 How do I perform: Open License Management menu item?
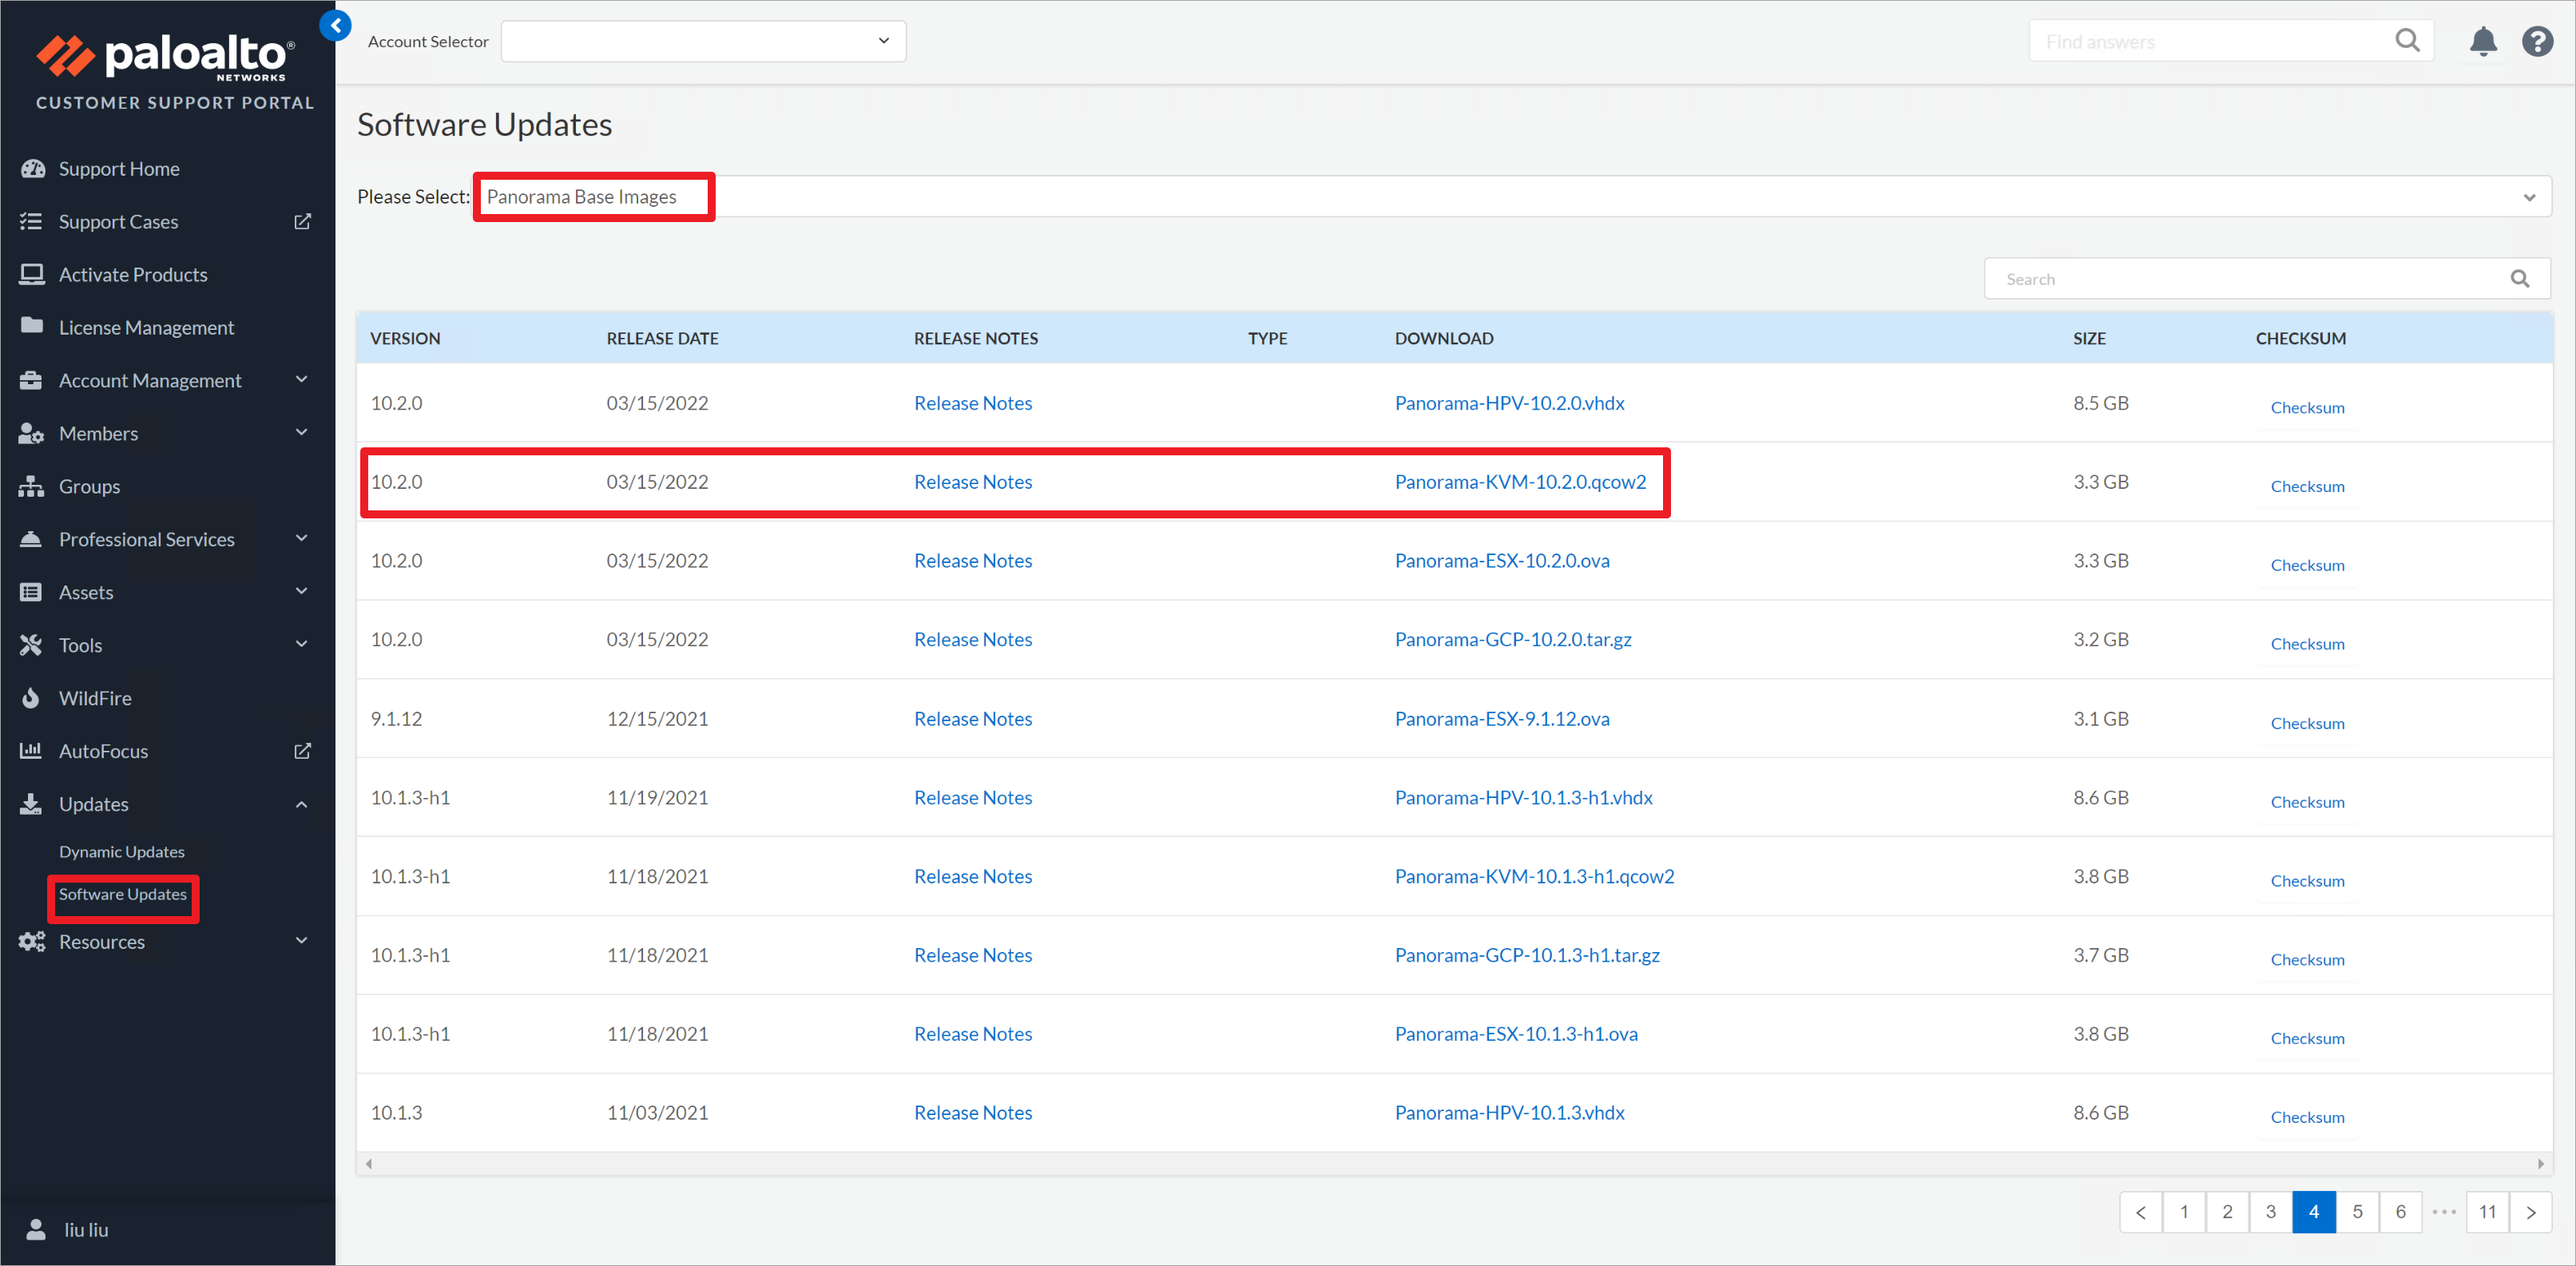pyautogui.click(x=146, y=327)
